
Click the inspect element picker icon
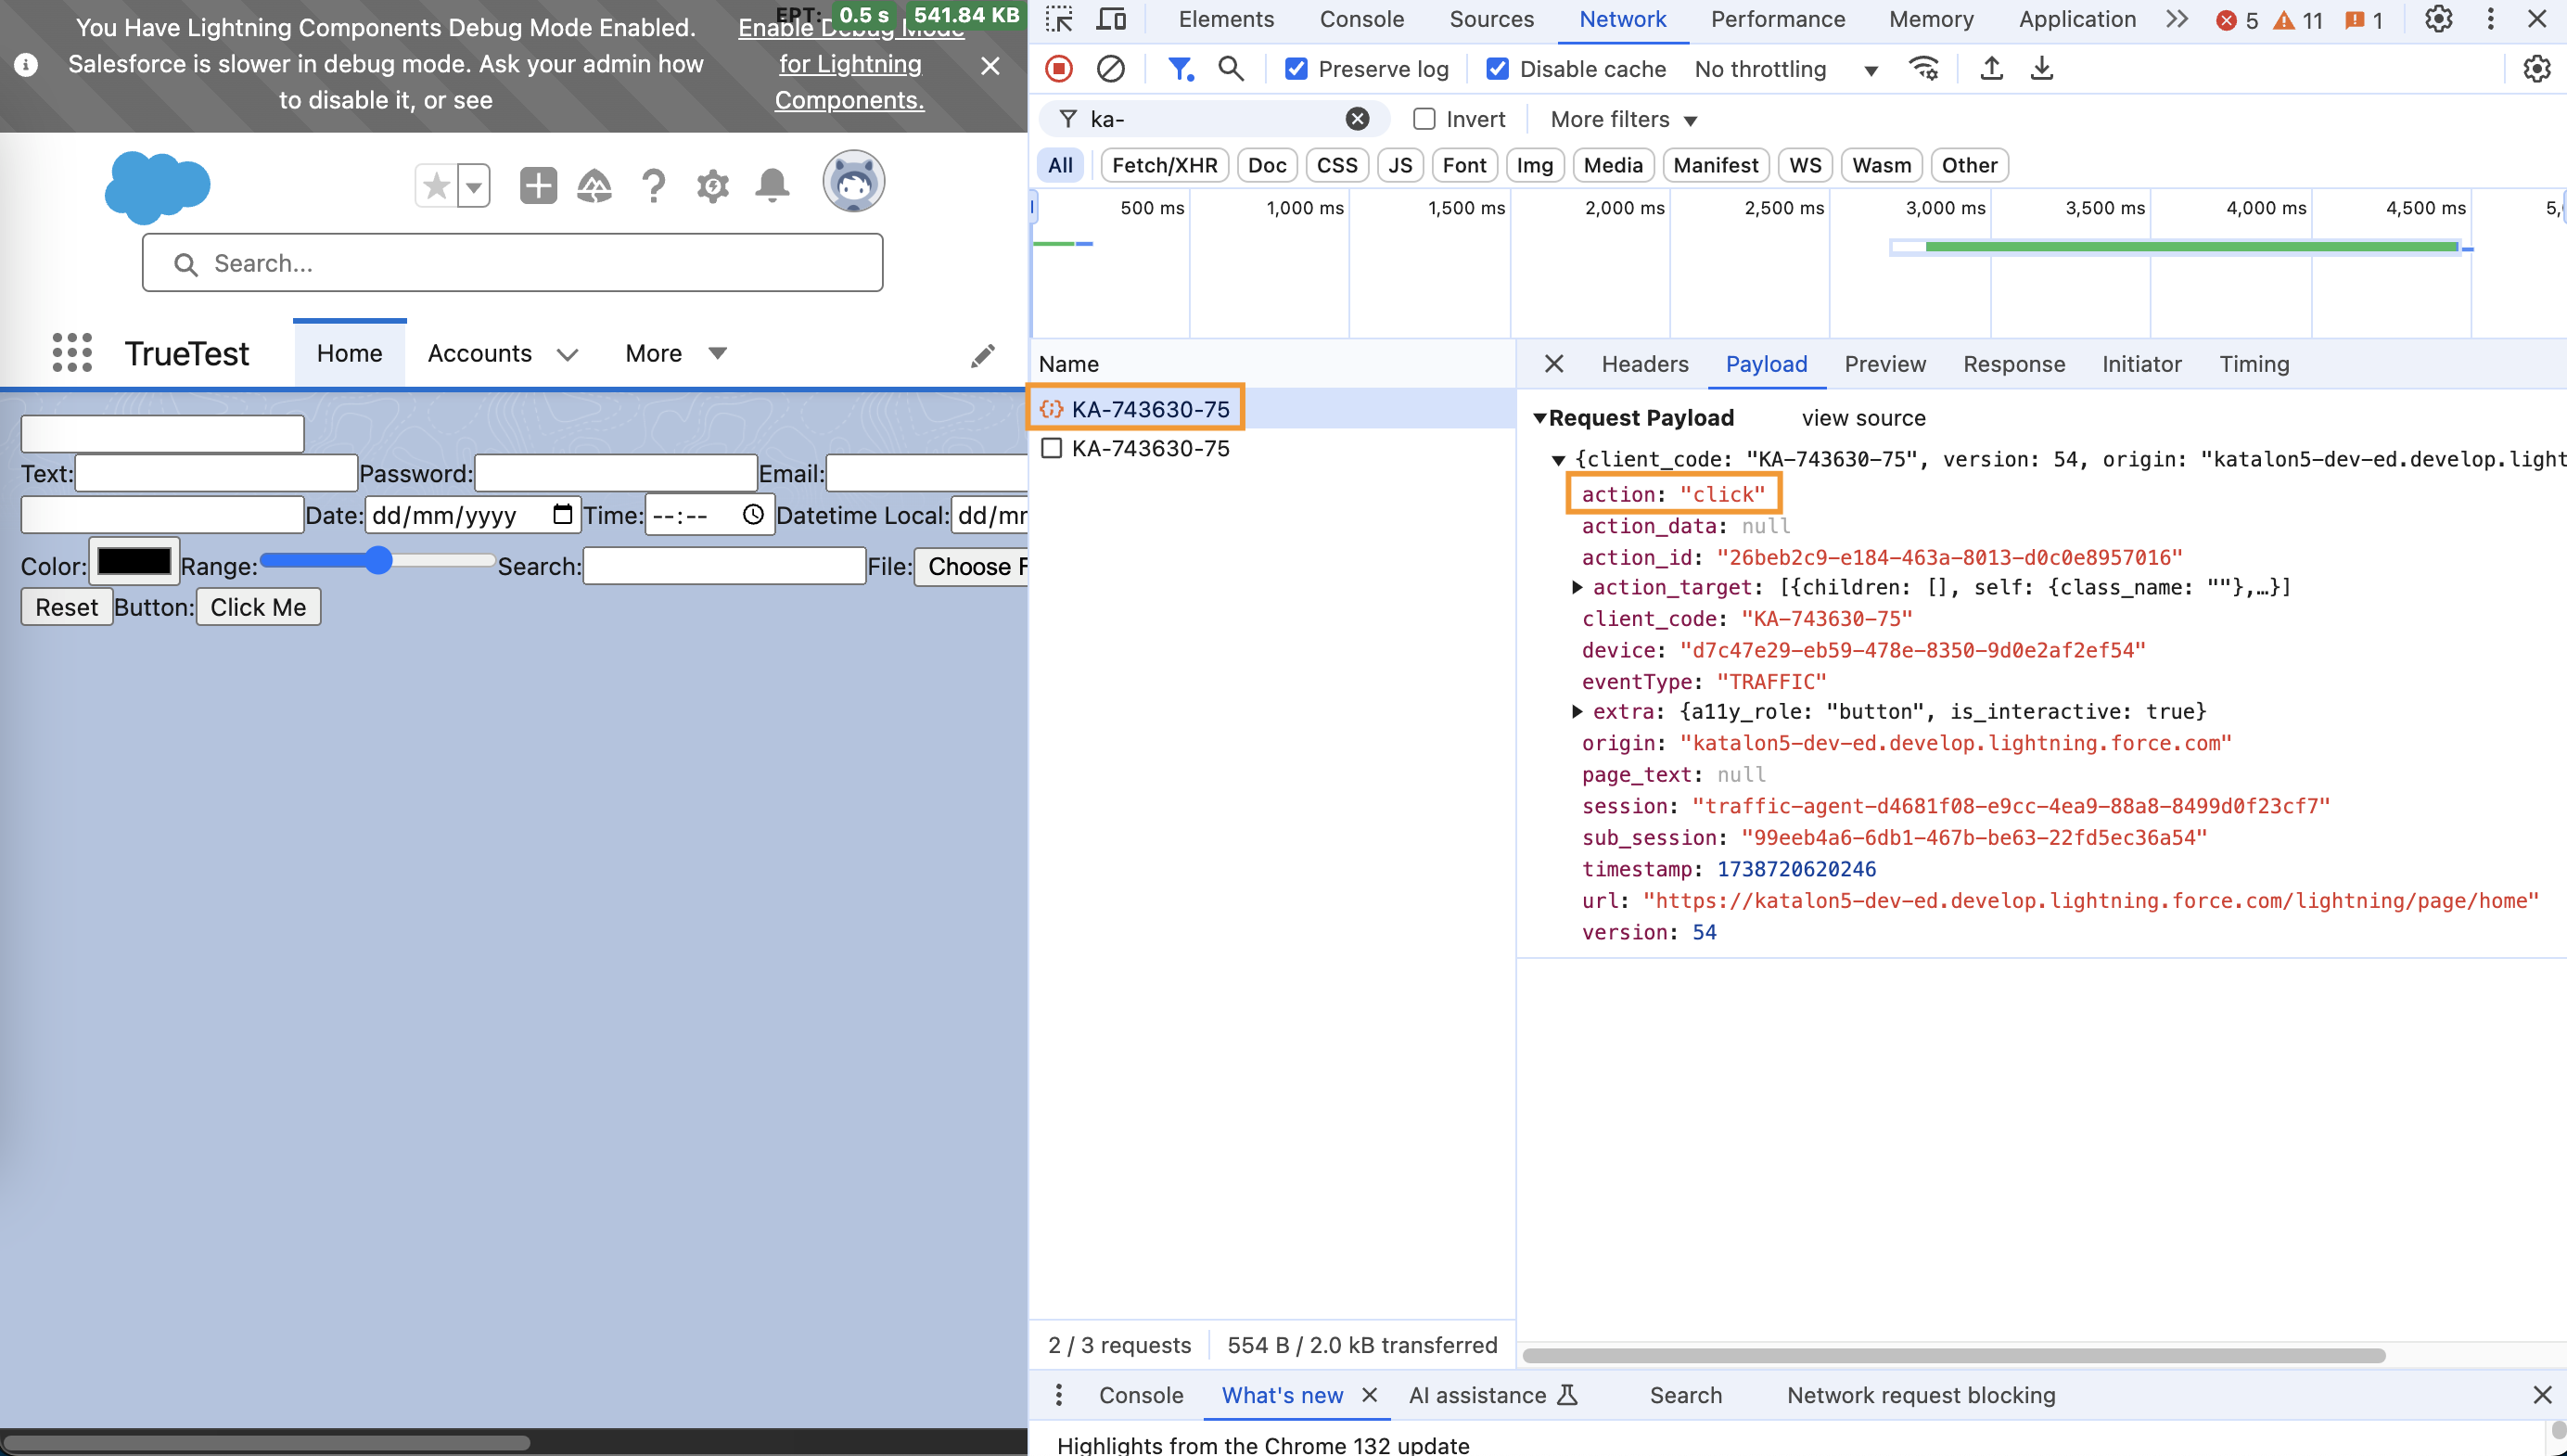click(x=1059, y=19)
